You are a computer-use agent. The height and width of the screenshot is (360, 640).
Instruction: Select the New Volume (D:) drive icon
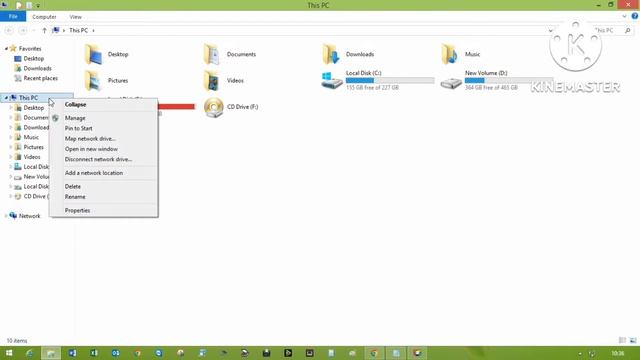451,83
